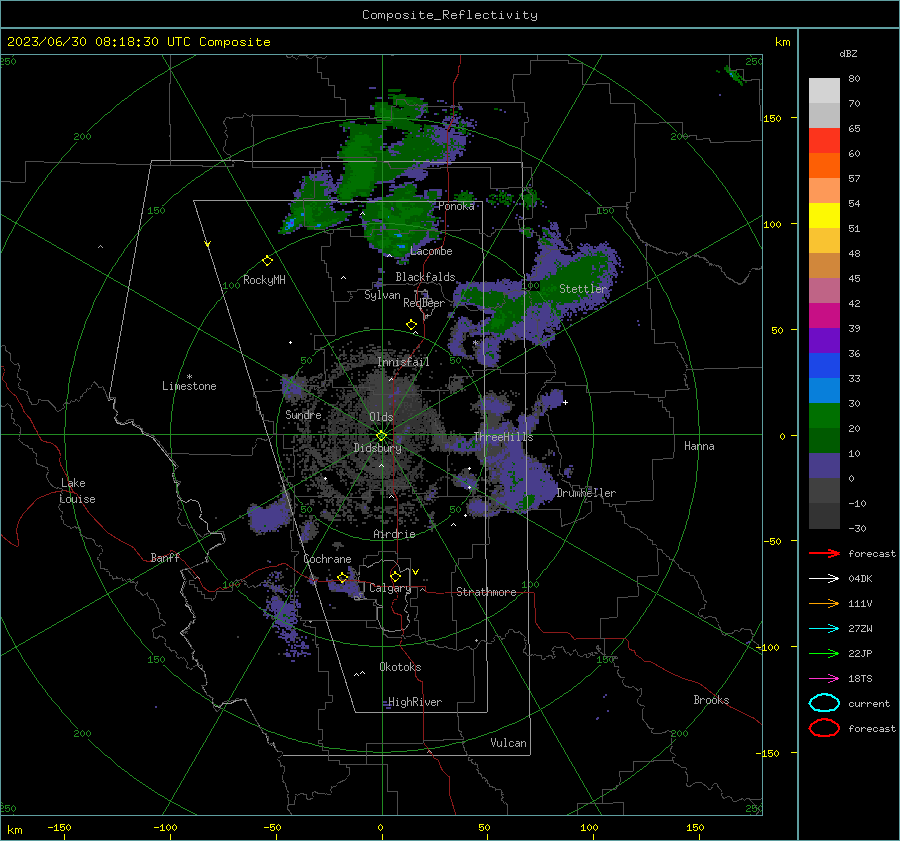Click the RockyMH label
This screenshot has width=900, height=841.
pyautogui.click(x=264, y=280)
